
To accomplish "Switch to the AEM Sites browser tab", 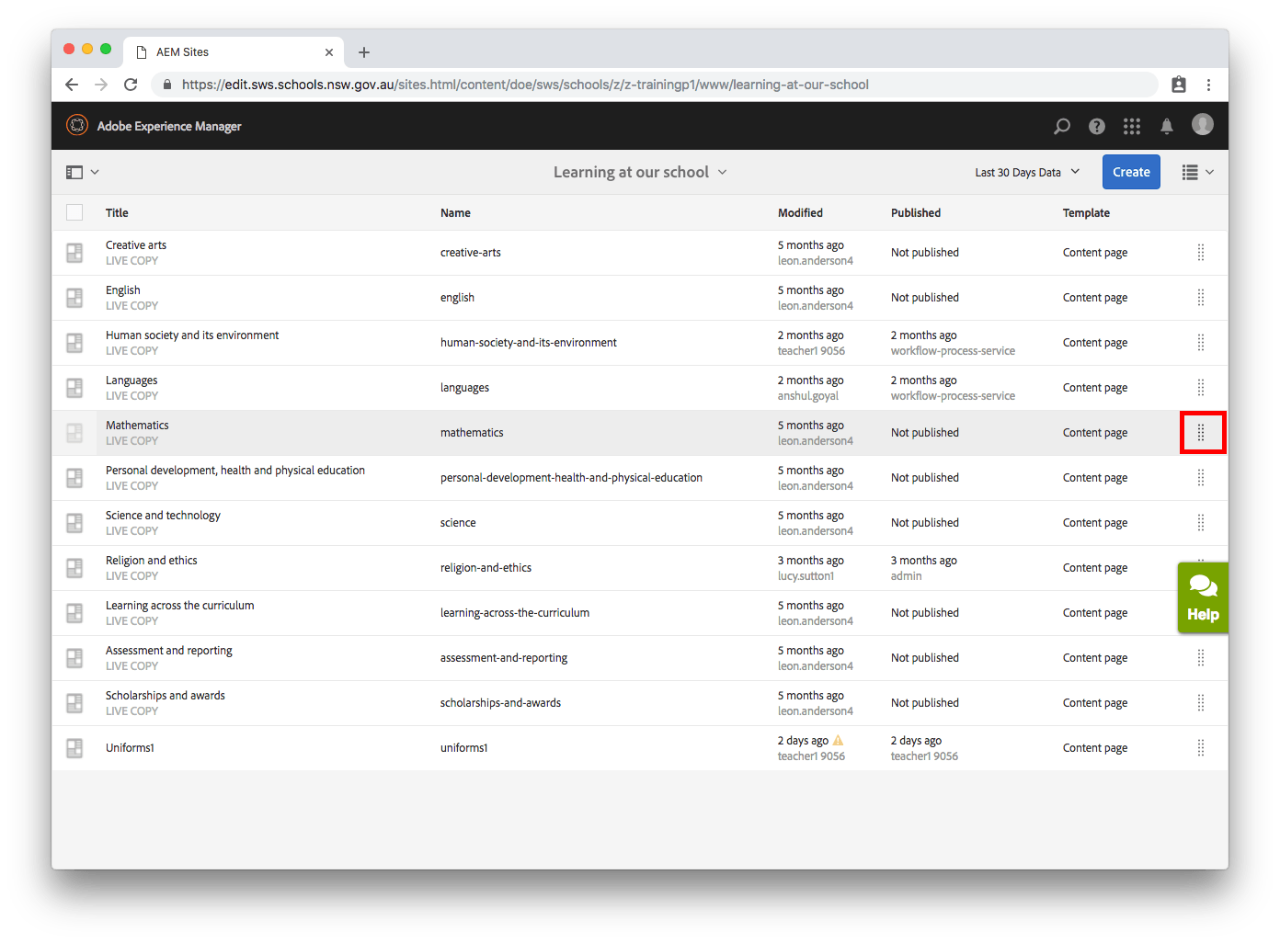I will pyautogui.click(x=234, y=52).
